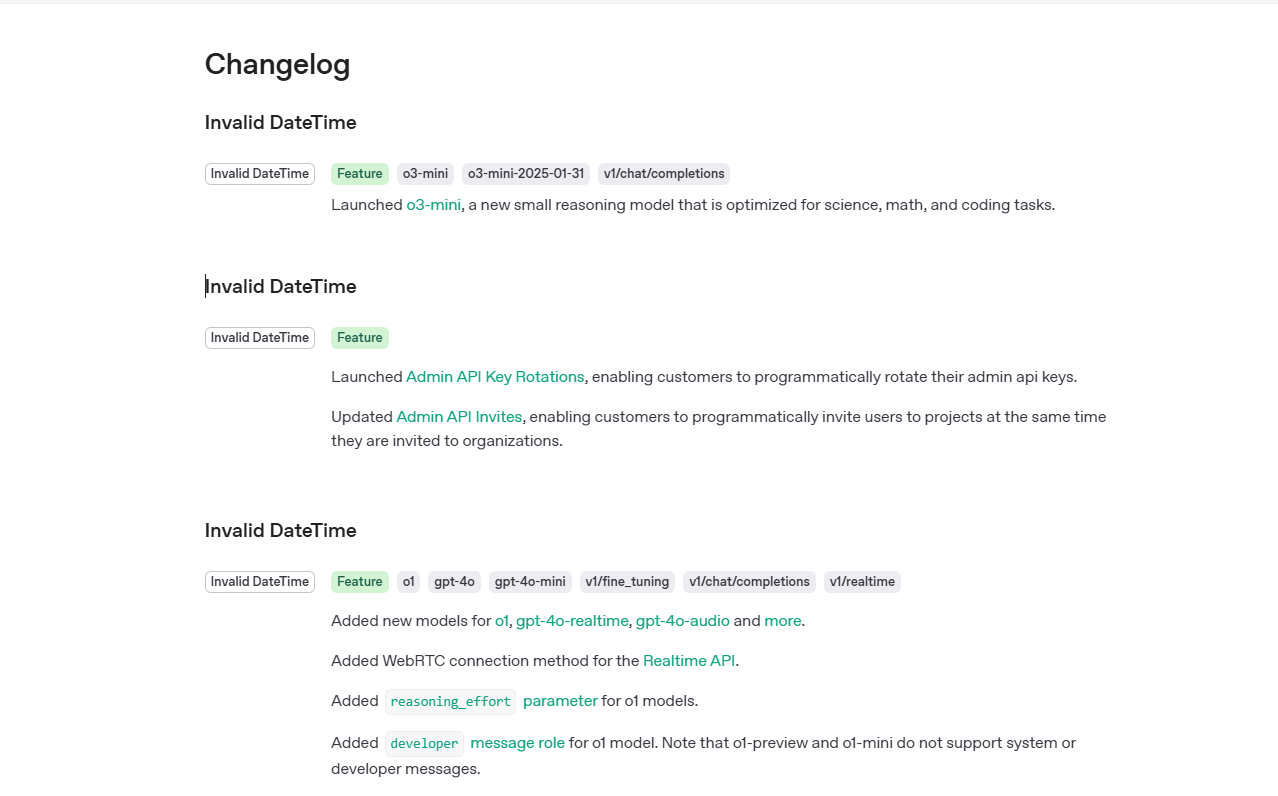Click the Changelog page heading
This screenshot has height=796, width=1278.
277,64
